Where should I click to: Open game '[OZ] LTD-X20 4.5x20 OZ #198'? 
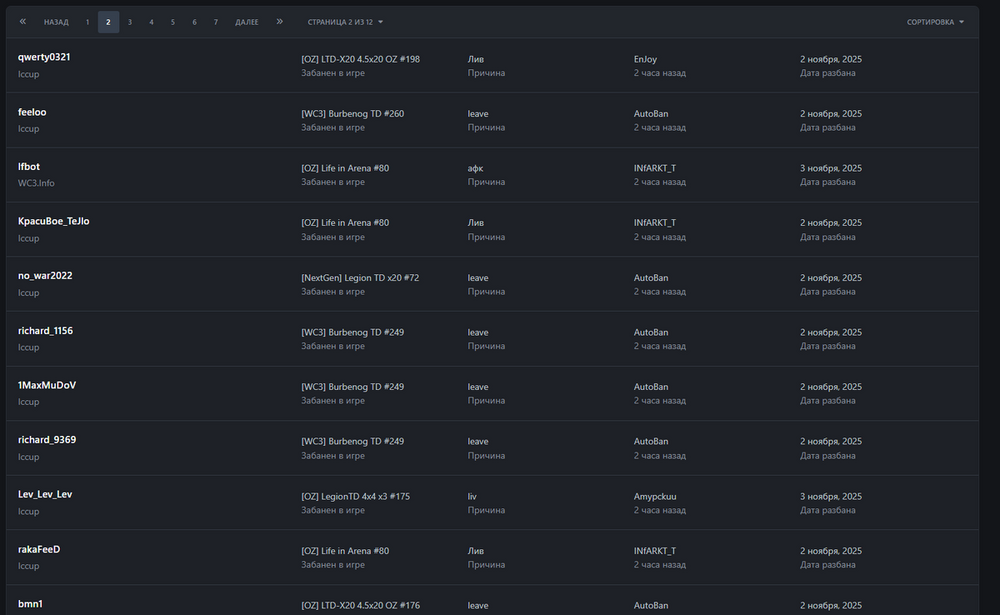360,59
